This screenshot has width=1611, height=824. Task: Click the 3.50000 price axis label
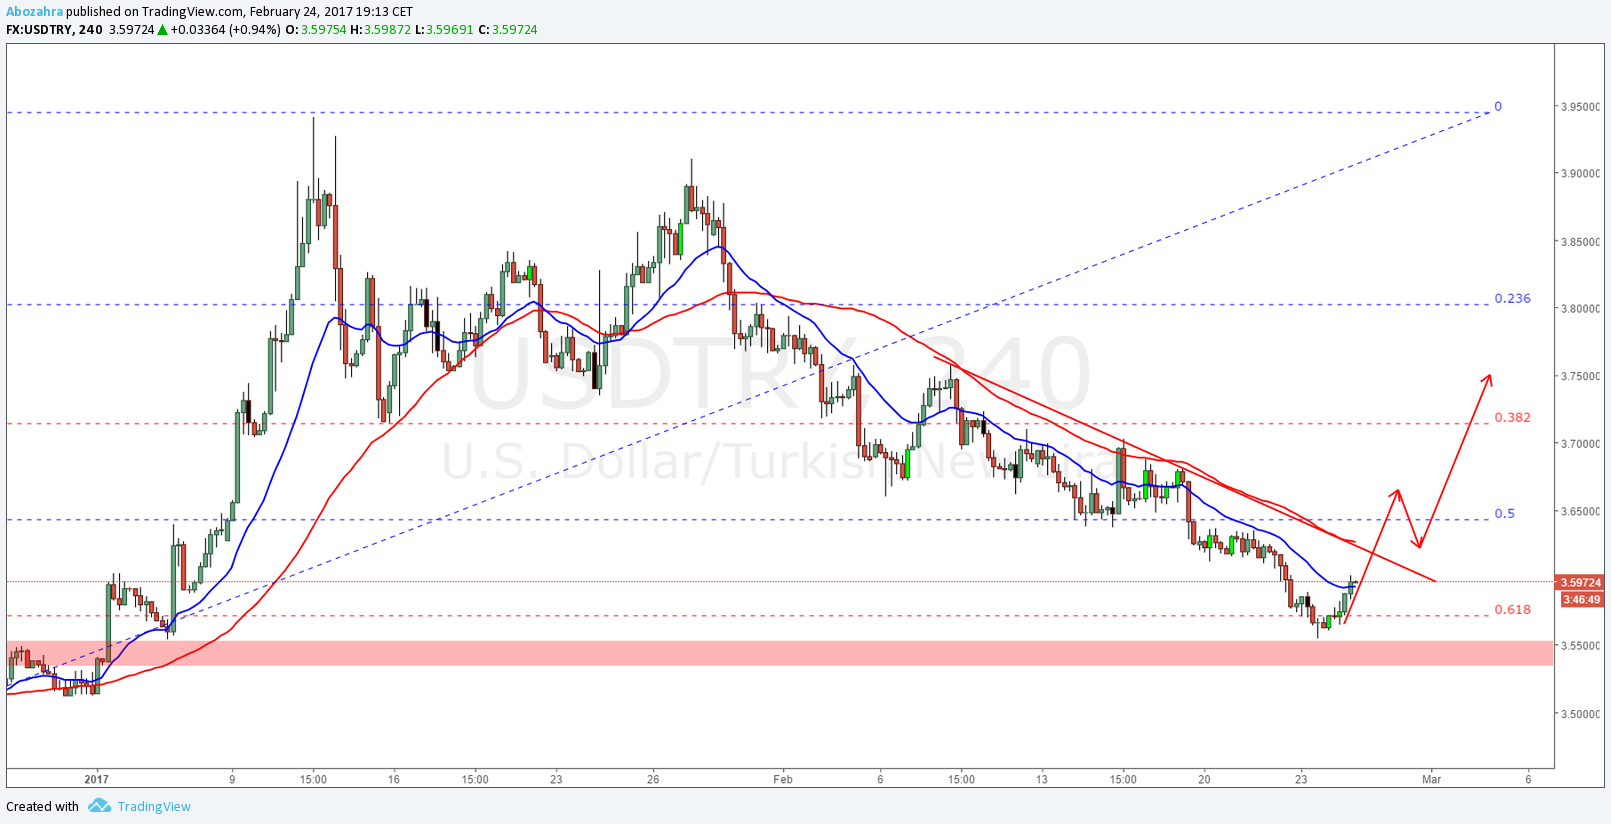point(1581,714)
